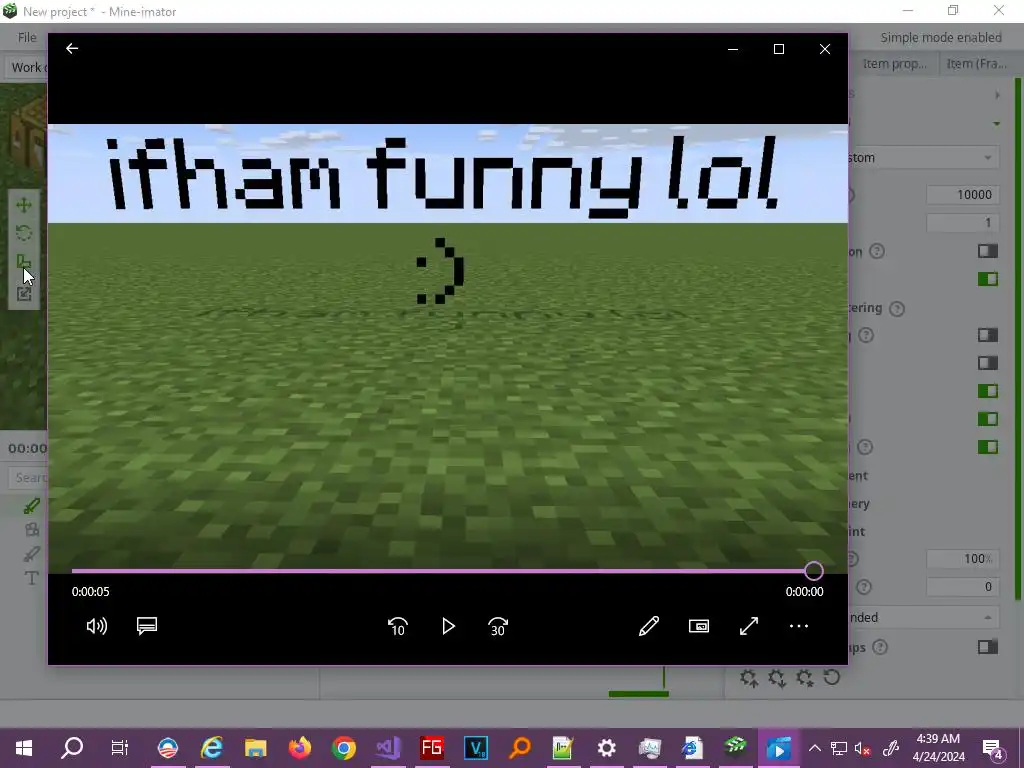This screenshot has width=1024, height=768.
Task: Launch Firefox from taskbar
Action: (x=300, y=748)
